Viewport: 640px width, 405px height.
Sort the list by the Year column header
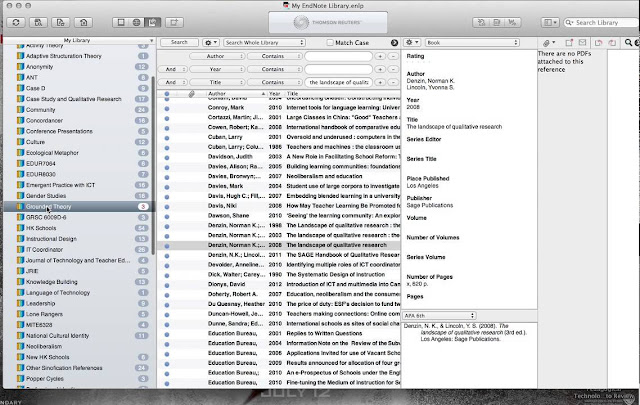click(x=275, y=93)
